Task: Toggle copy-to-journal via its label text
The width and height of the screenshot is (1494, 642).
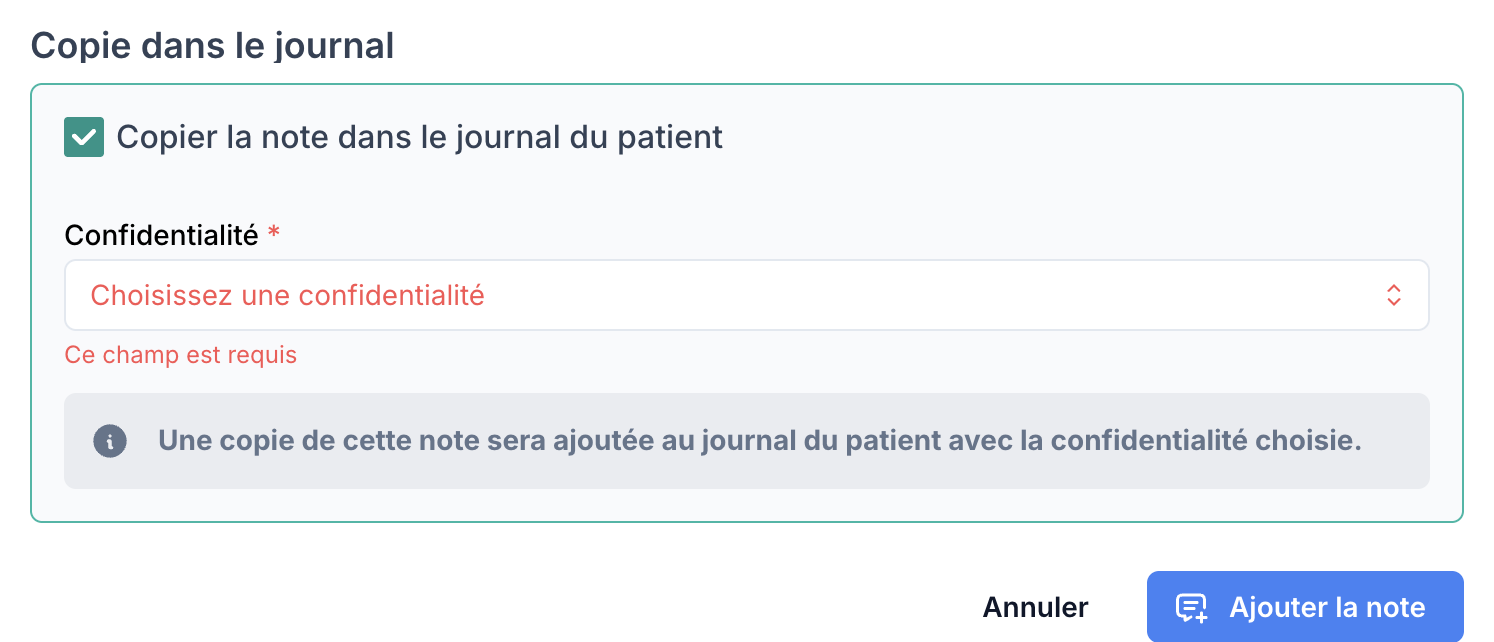Action: tap(419, 137)
